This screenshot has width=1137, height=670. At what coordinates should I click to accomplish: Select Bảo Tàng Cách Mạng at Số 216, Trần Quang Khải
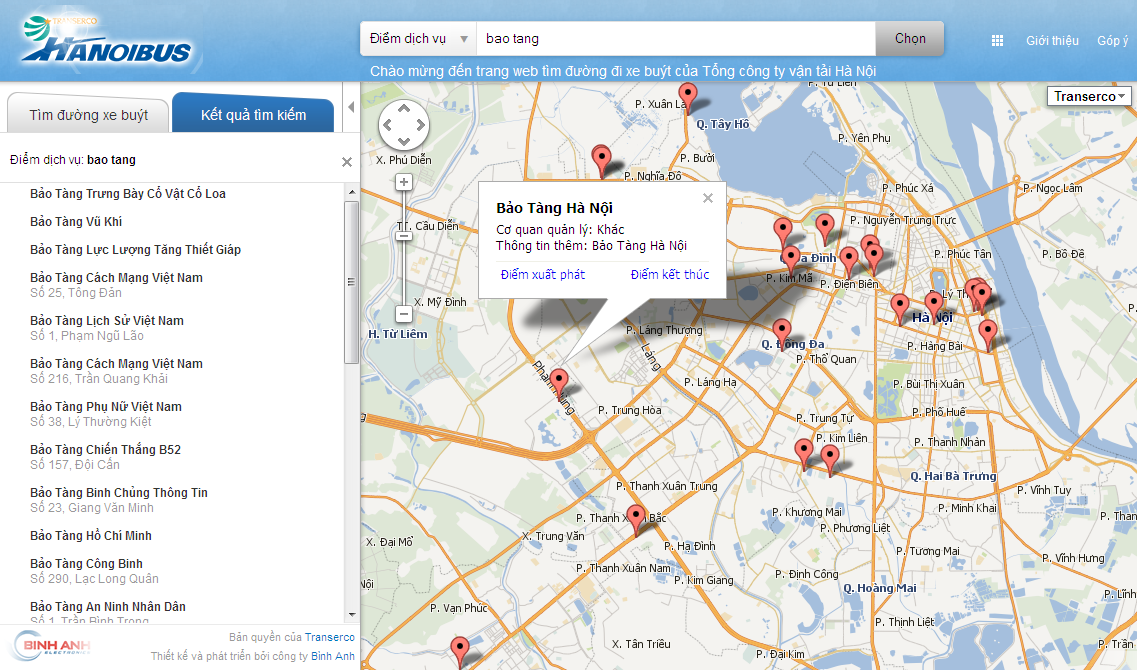116,371
